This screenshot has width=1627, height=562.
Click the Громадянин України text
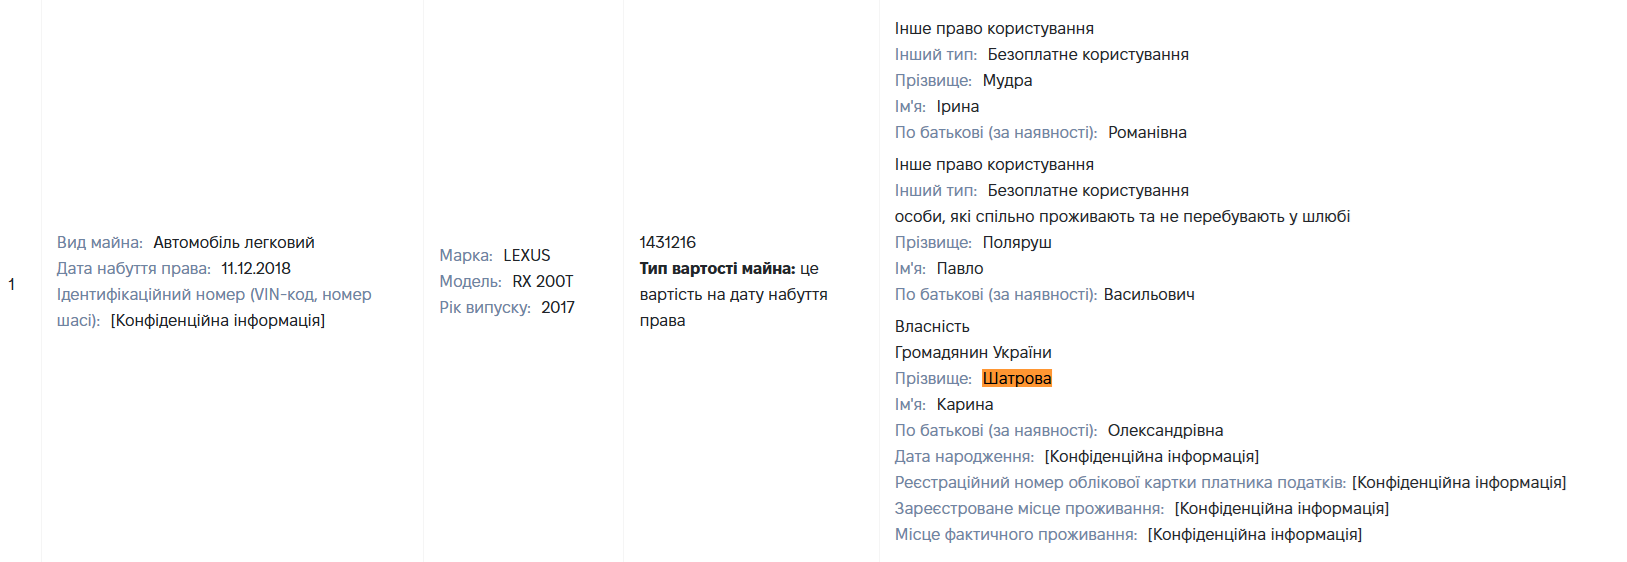click(x=973, y=352)
